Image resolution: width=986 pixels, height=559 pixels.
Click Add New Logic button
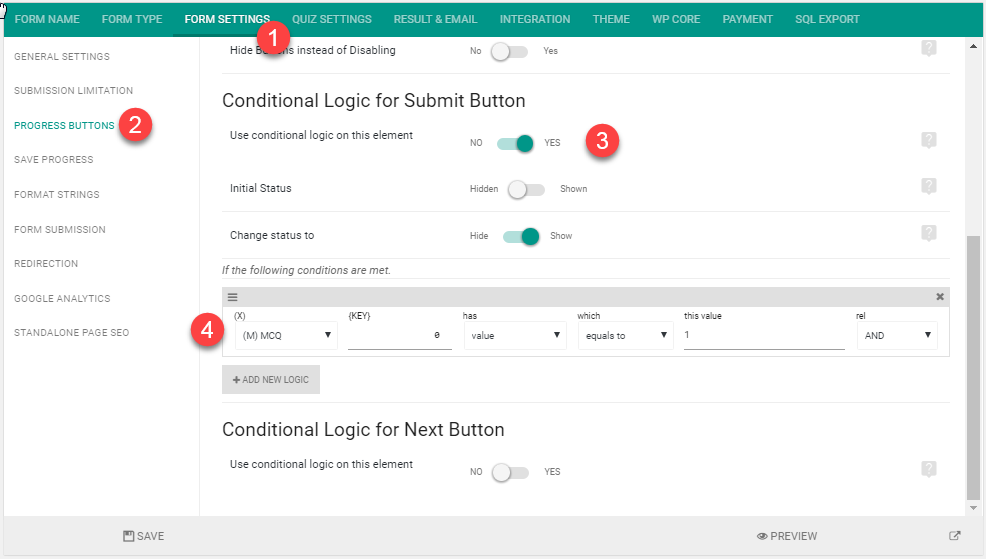point(271,380)
